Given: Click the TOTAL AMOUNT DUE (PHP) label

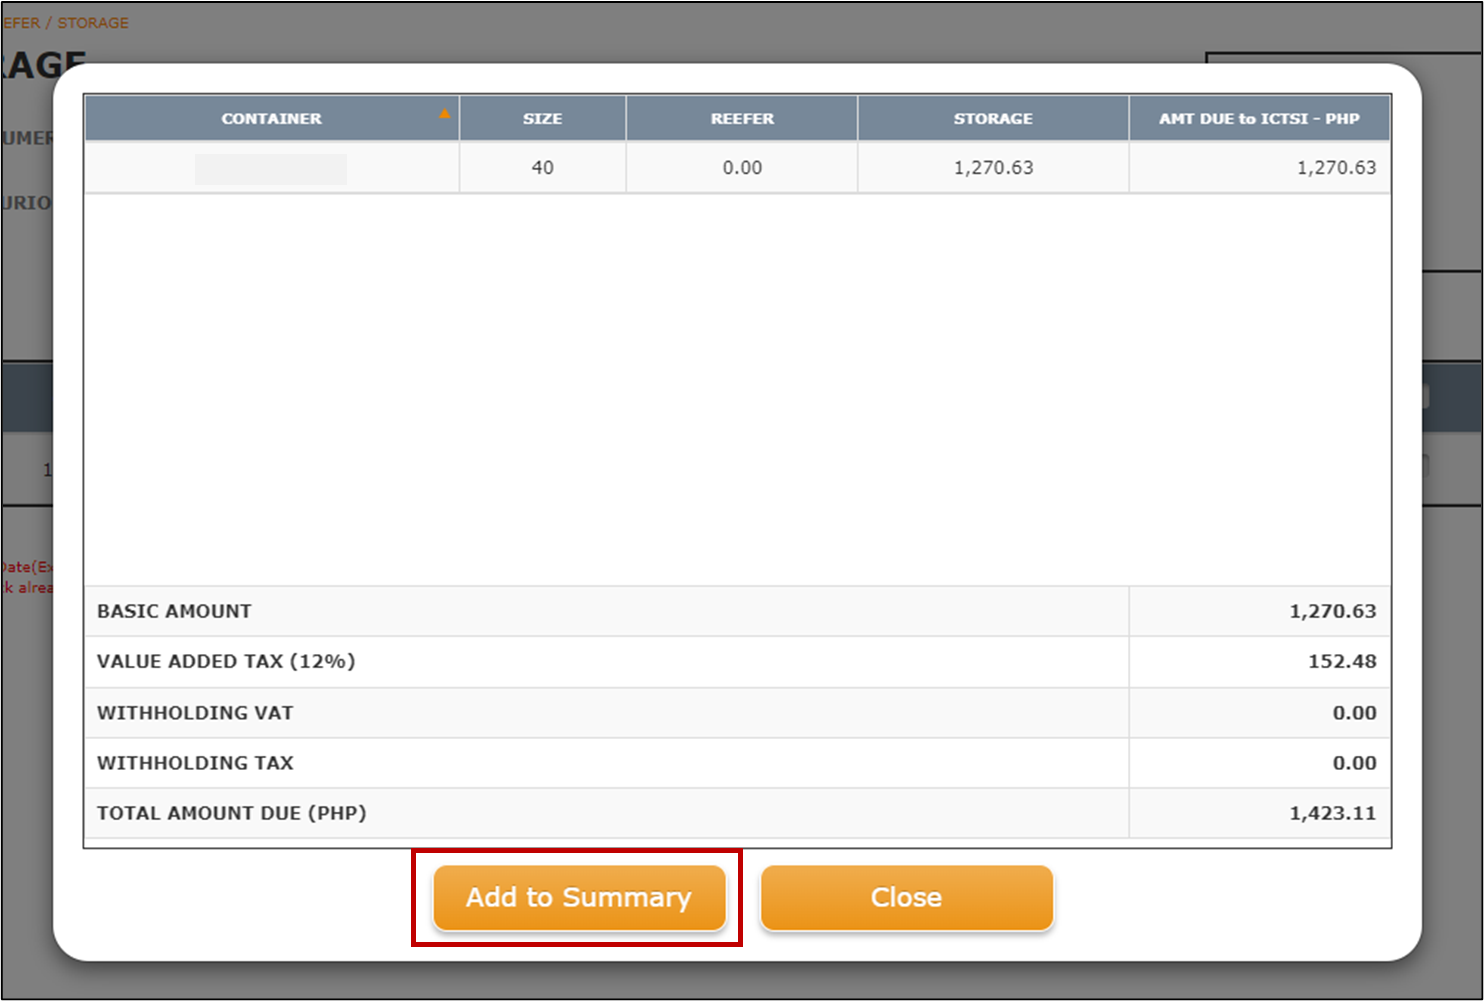Looking at the screenshot, I should (x=231, y=812).
